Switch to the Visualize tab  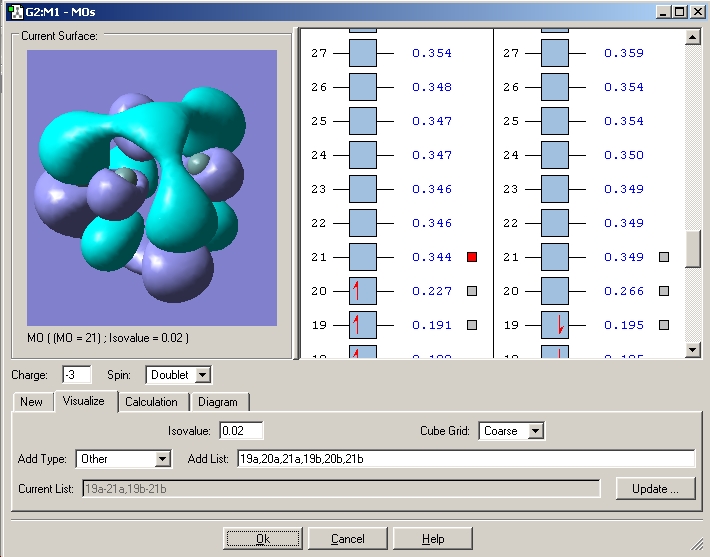(x=84, y=401)
